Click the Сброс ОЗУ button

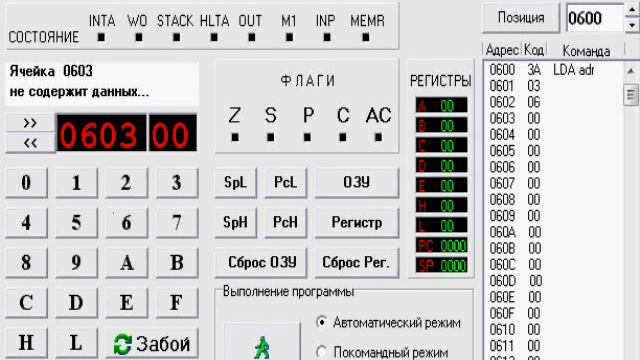[261, 262]
